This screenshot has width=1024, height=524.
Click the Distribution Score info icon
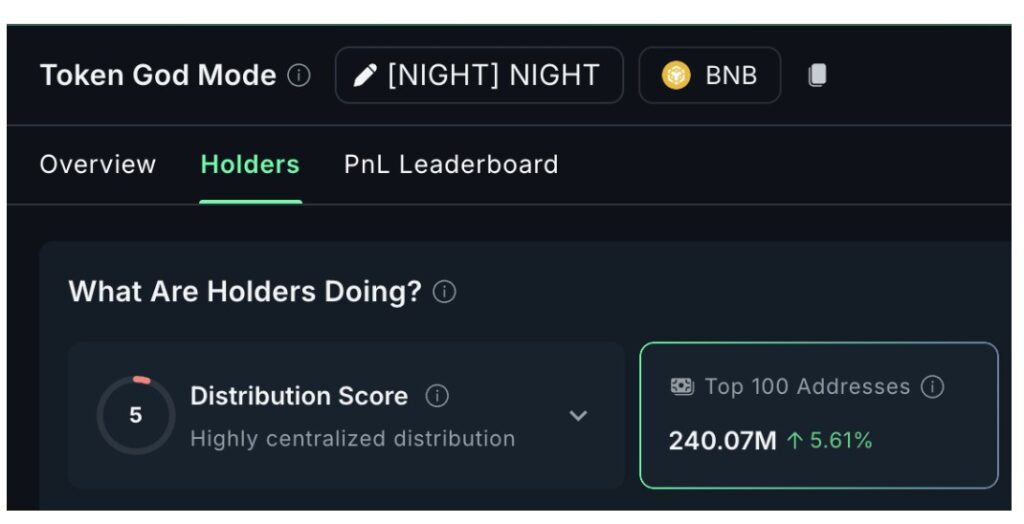(437, 396)
